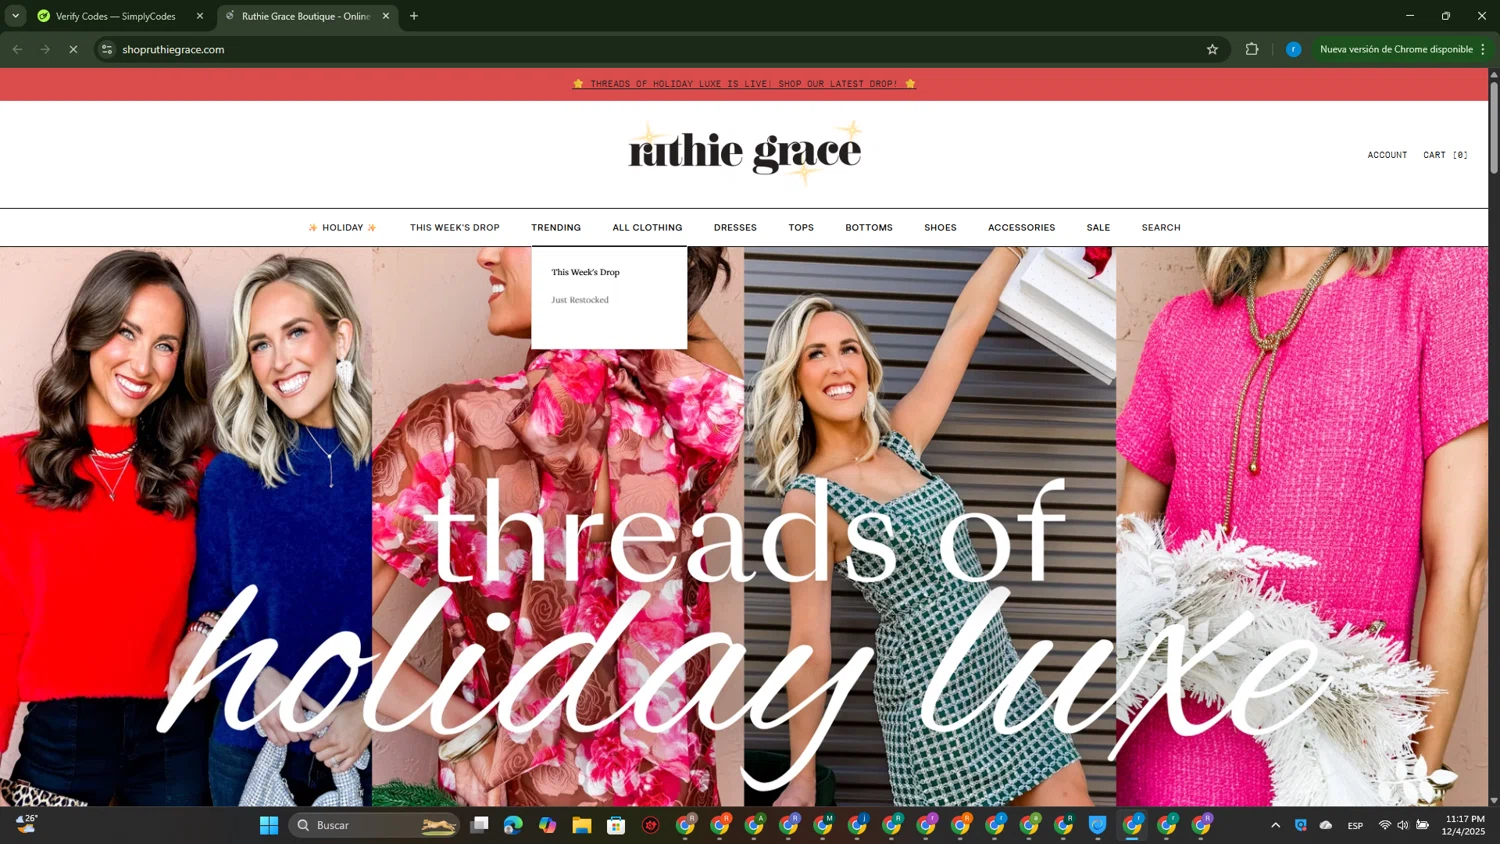The height and width of the screenshot is (844, 1500).
Task: View site information icon in address bar
Action: 107,49
